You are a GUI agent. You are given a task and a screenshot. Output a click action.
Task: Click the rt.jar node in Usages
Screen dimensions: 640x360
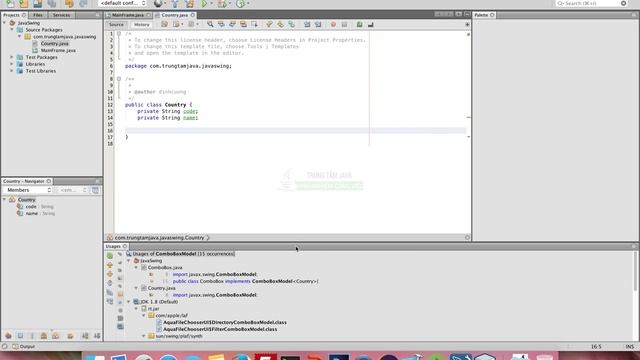click(153, 309)
